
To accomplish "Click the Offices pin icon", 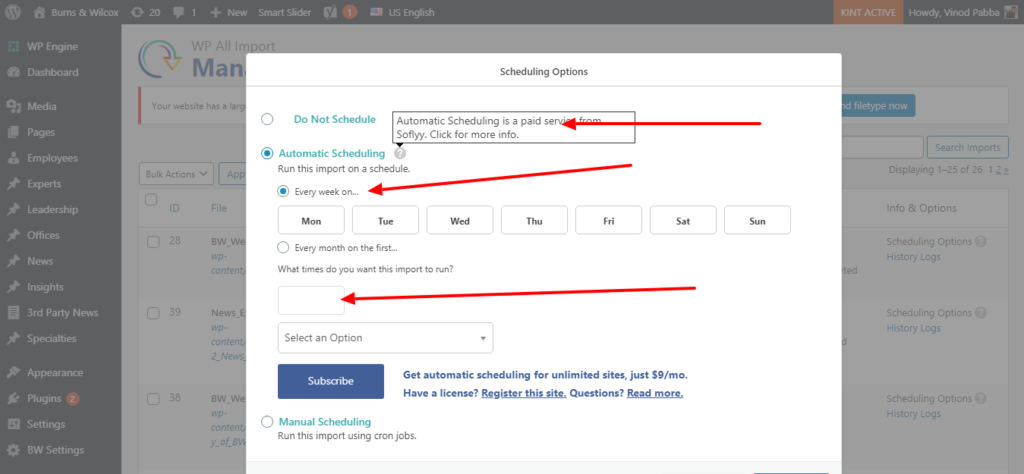I will (13, 235).
